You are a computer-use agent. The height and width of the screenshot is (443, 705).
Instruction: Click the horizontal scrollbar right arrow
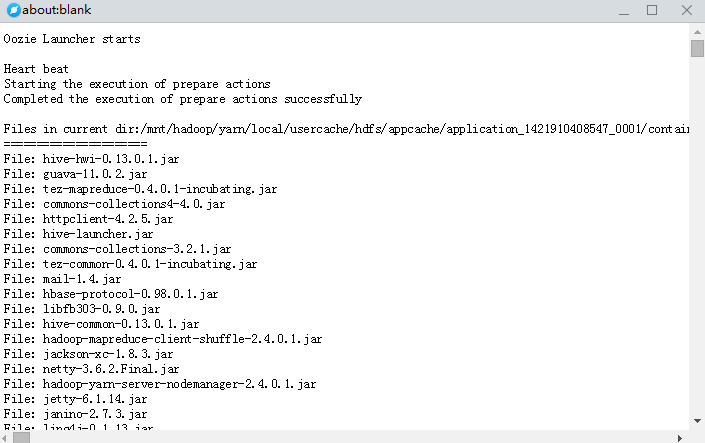coord(680,438)
